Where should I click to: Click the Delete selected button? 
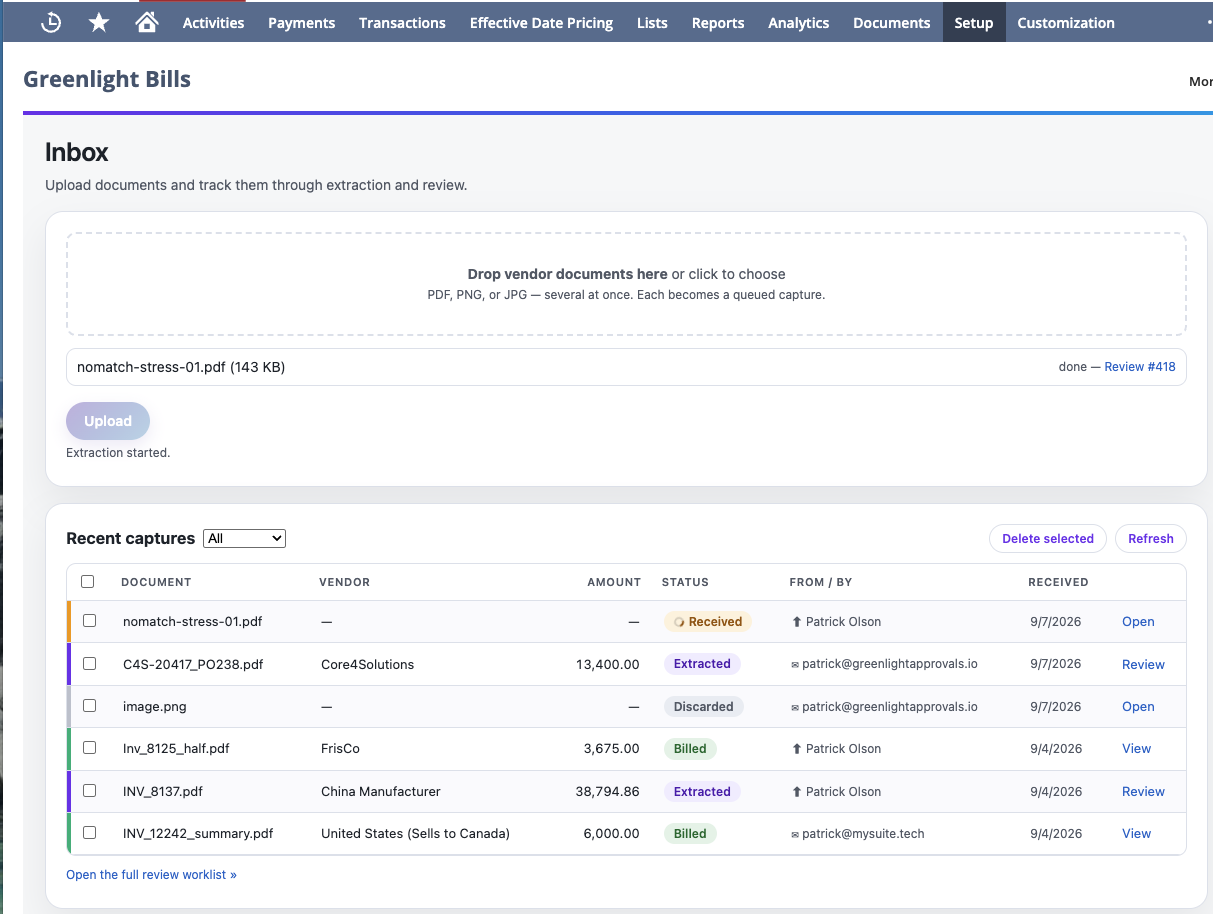tap(1048, 538)
